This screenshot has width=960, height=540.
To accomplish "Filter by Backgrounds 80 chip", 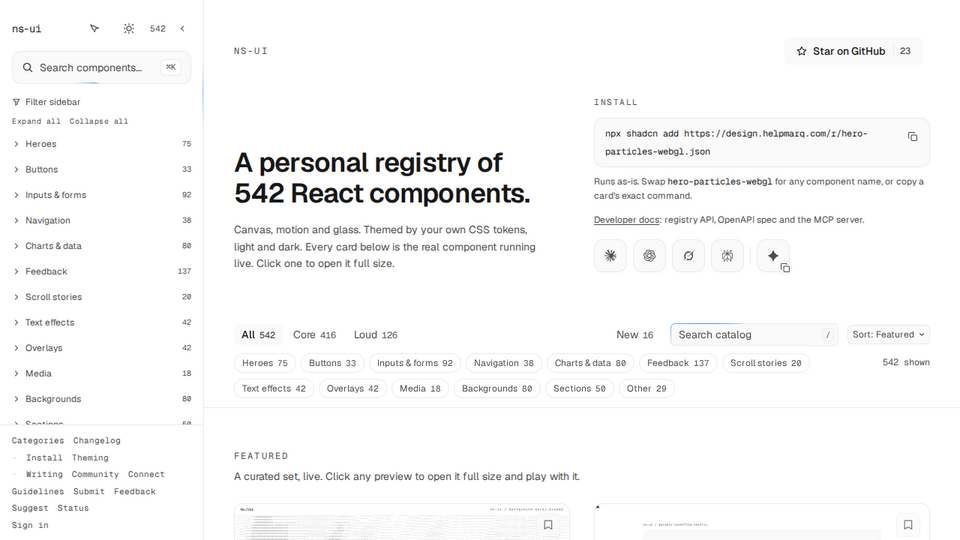I will pyautogui.click(x=497, y=389).
